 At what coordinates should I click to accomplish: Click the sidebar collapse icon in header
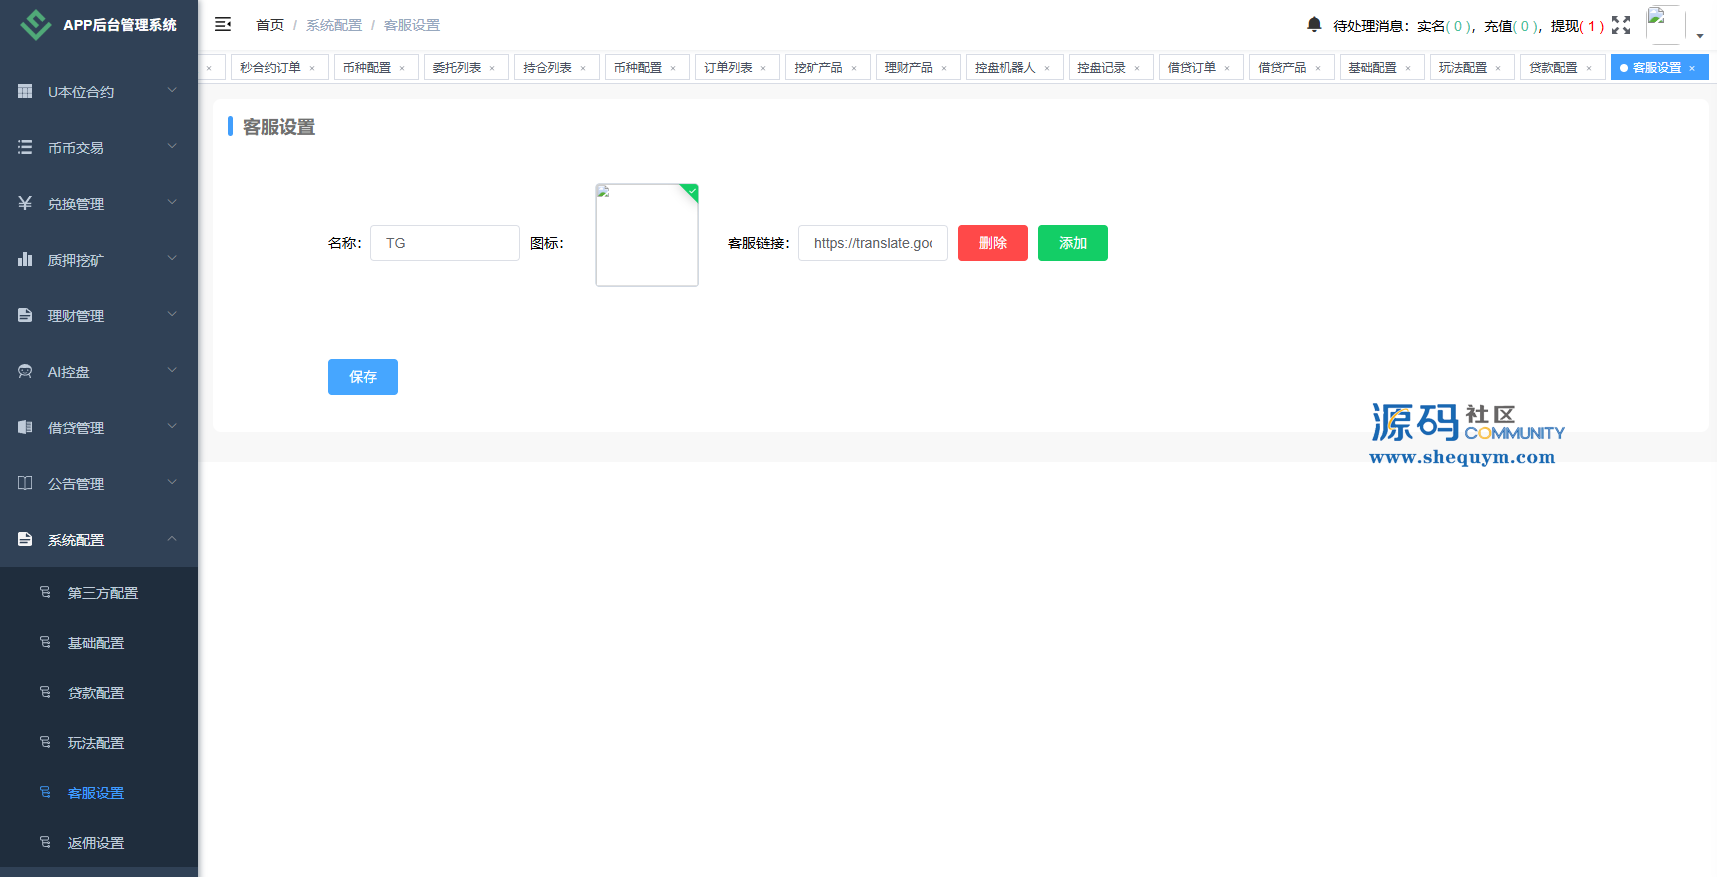[223, 24]
